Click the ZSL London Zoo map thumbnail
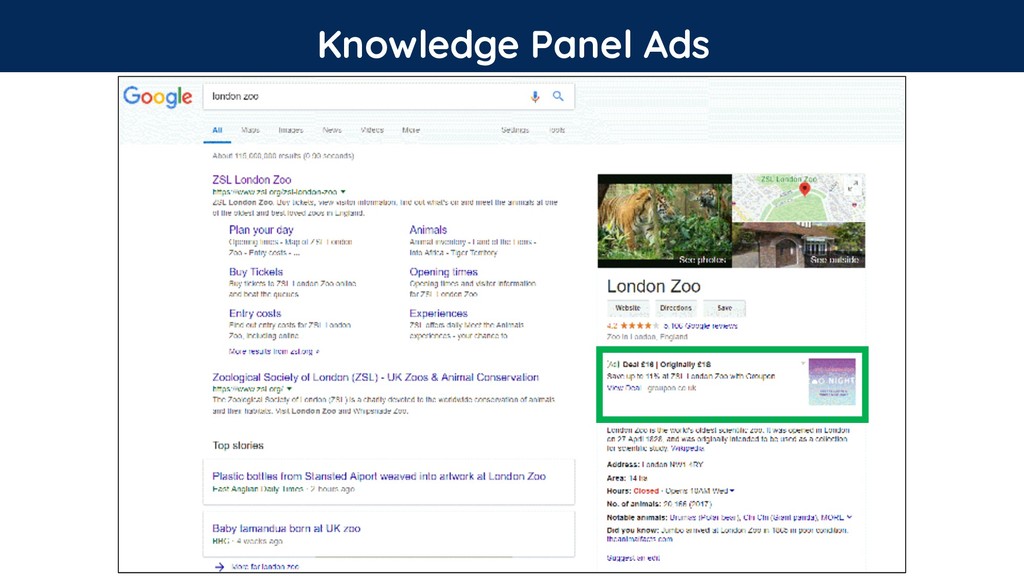Screen dimensions: 1024x576 pyautogui.click(x=798, y=198)
